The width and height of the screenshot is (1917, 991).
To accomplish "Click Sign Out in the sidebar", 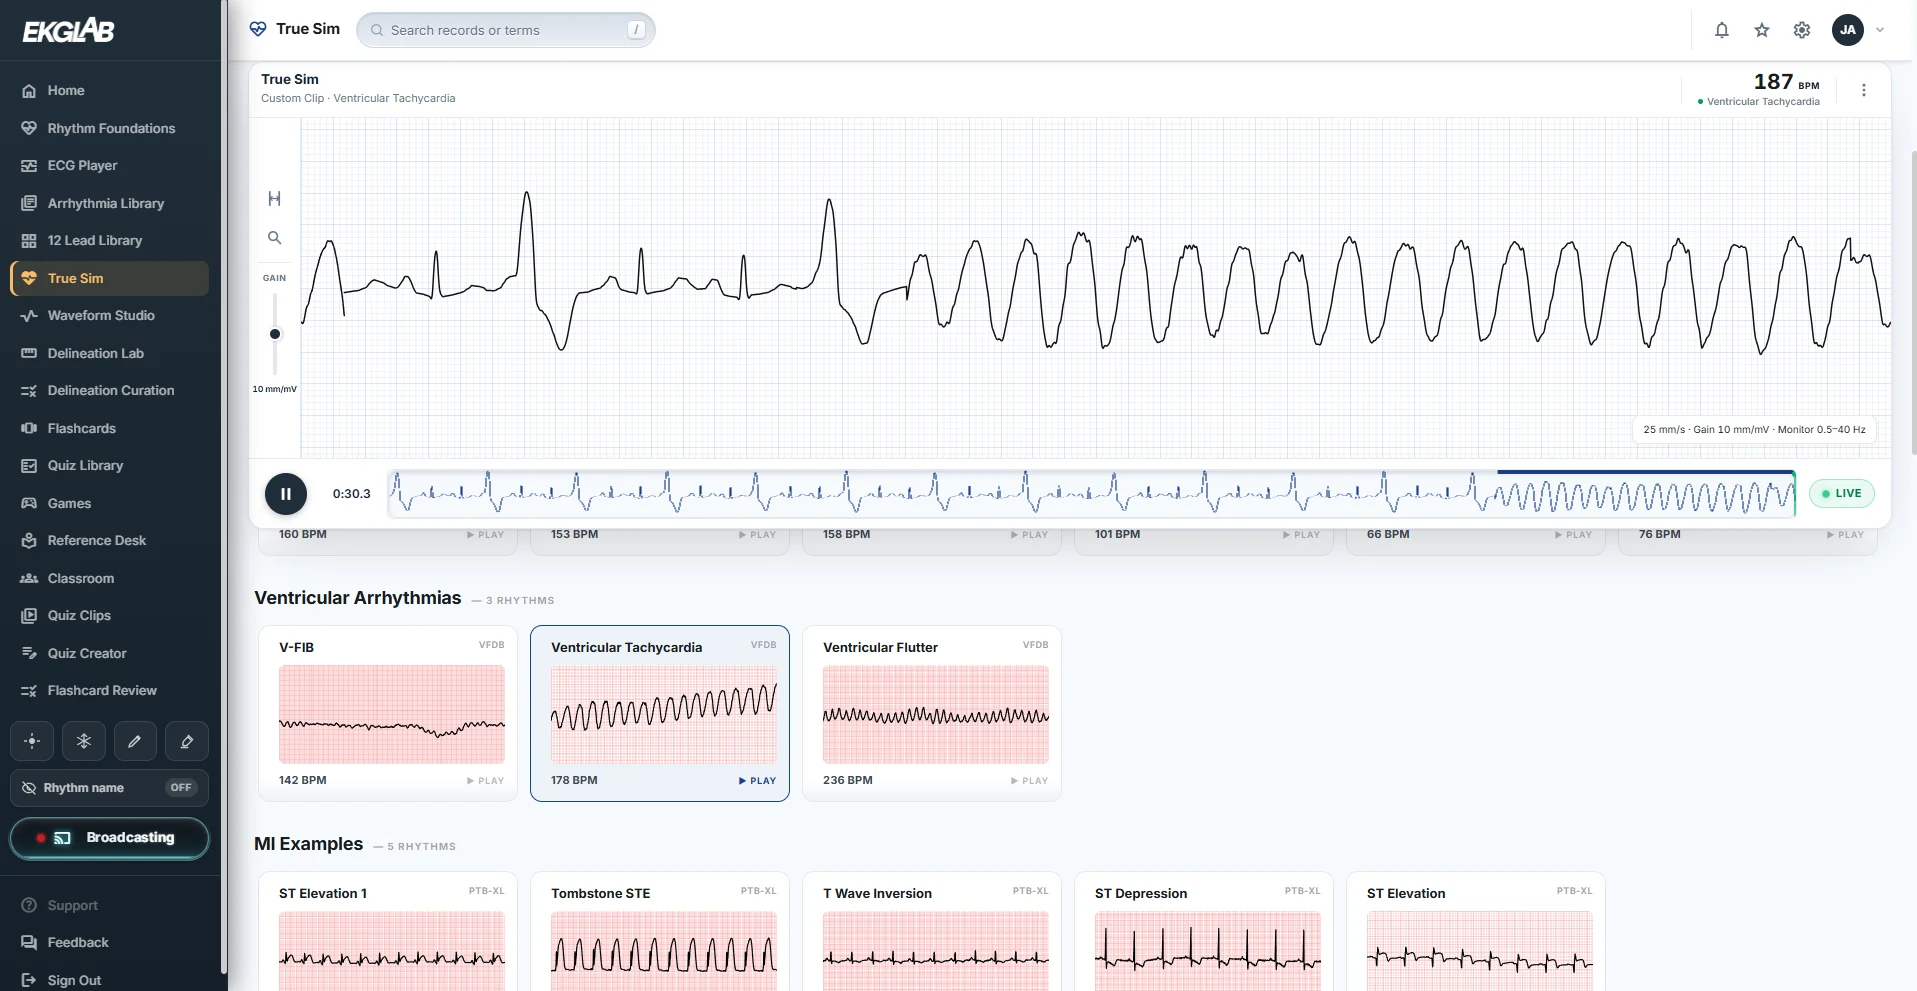I will (109, 980).
